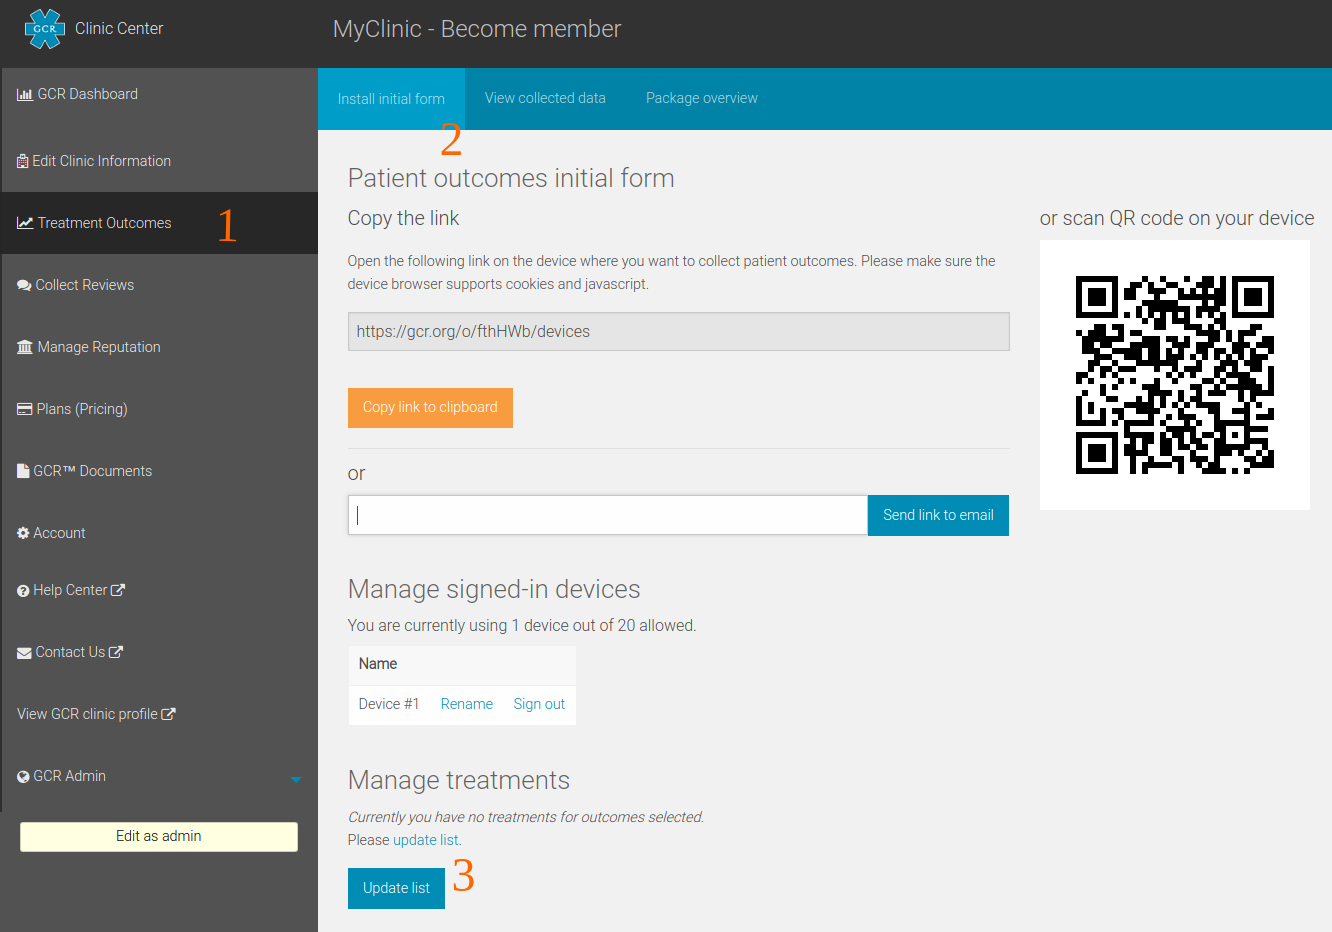Go to Collect Reviews section

click(160, 285)
